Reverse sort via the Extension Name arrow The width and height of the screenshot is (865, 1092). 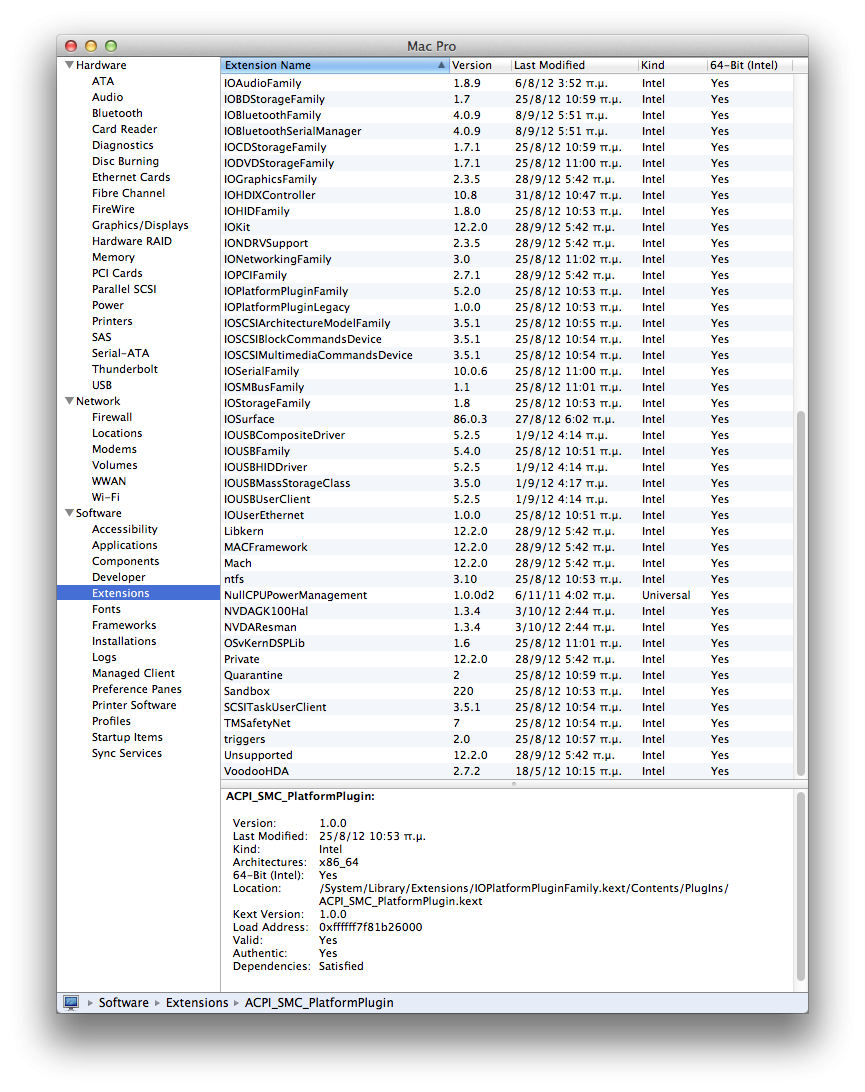441,65
